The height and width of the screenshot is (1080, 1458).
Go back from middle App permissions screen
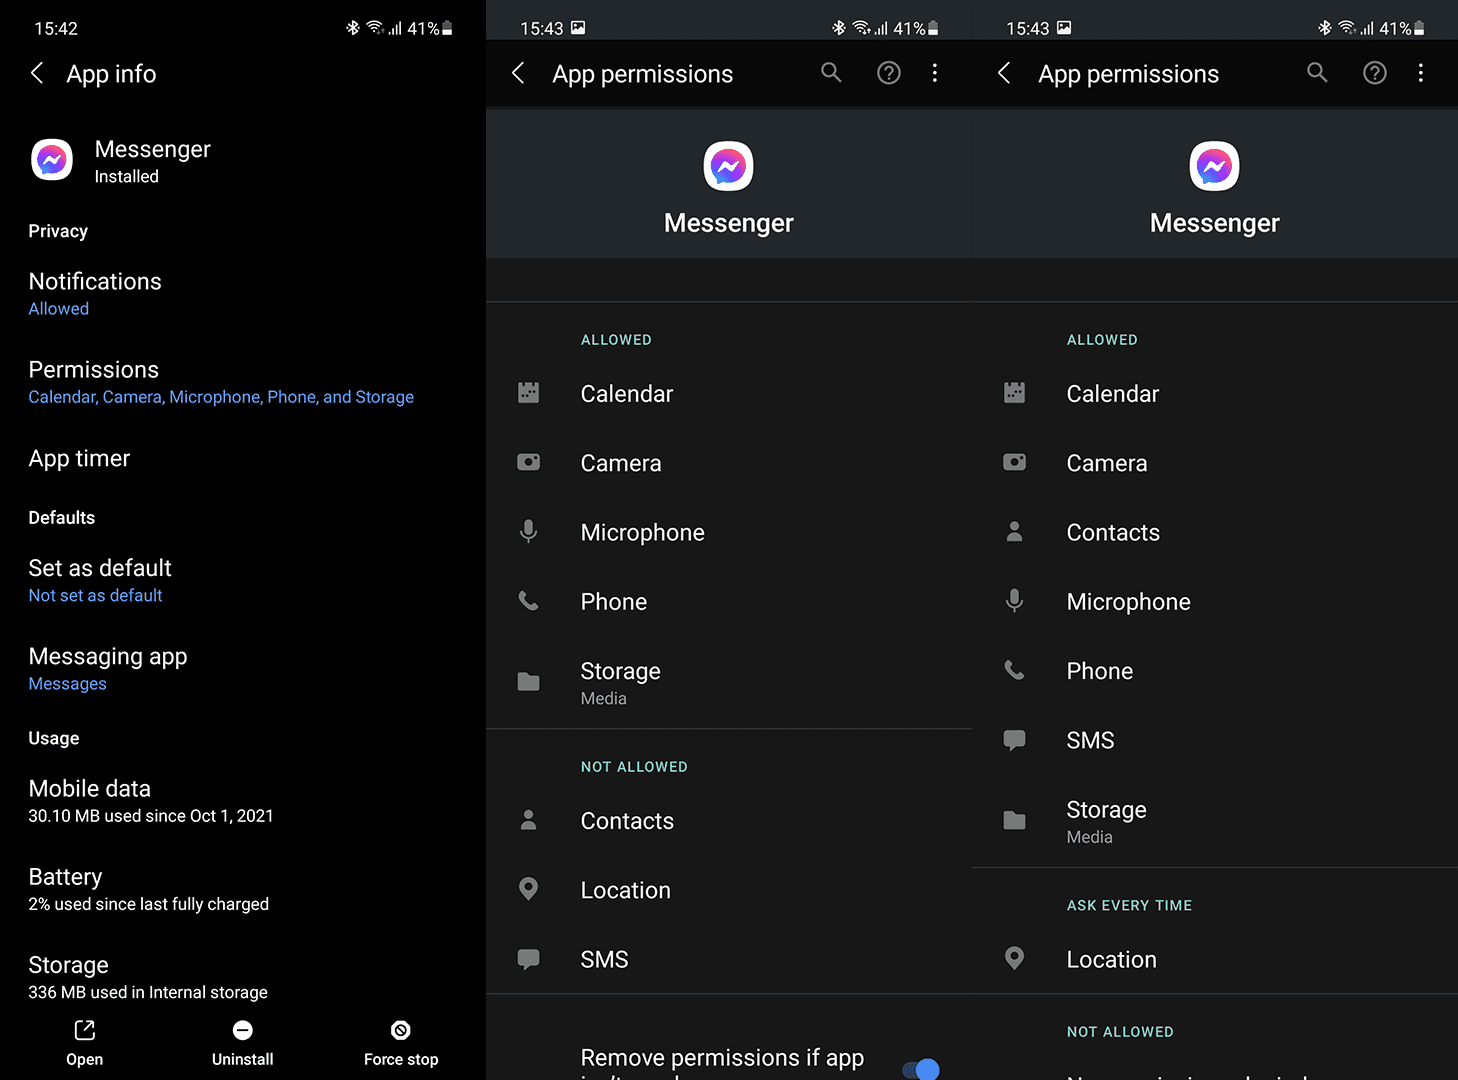[518, 73]
